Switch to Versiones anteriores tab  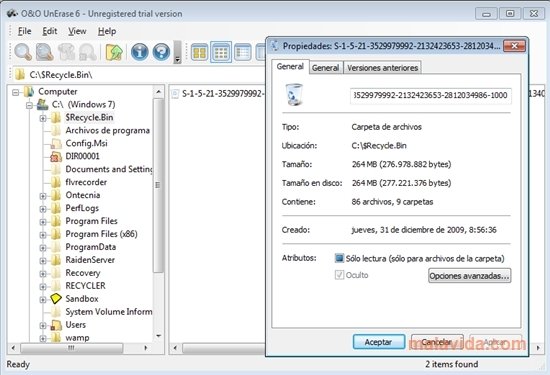coord(382,68)
